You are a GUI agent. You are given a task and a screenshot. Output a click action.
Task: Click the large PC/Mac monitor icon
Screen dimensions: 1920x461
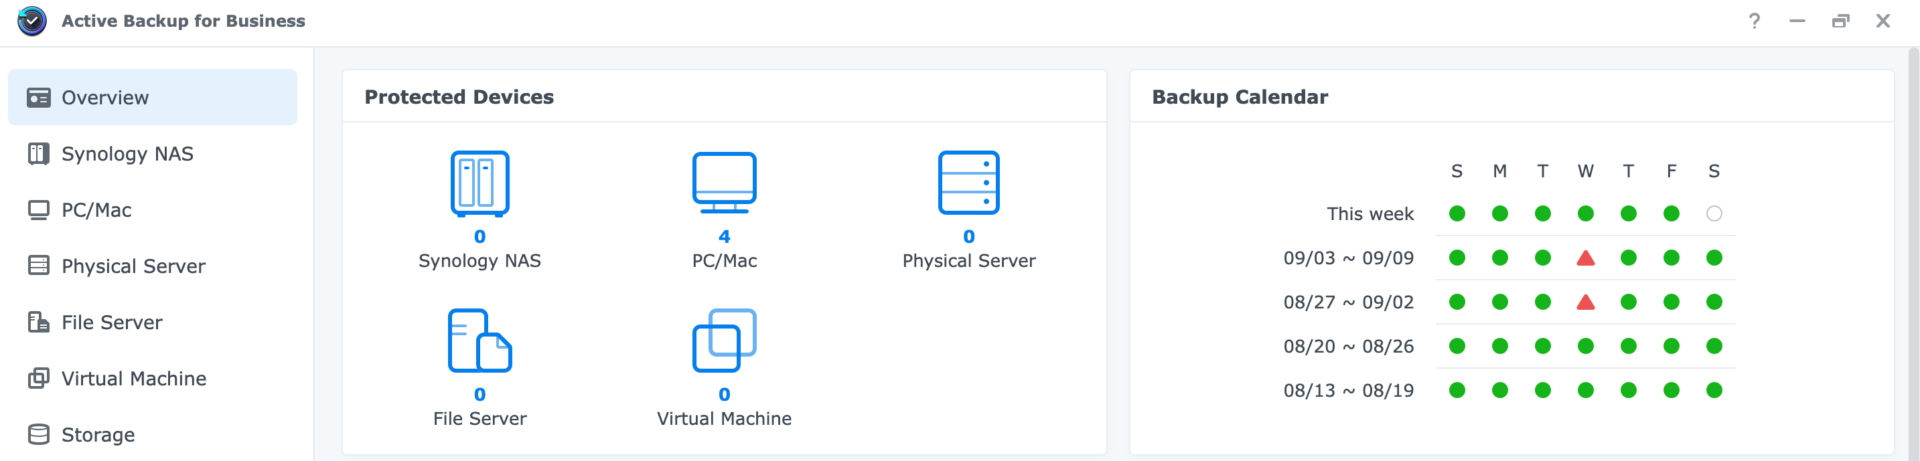[x=724, y=183]
